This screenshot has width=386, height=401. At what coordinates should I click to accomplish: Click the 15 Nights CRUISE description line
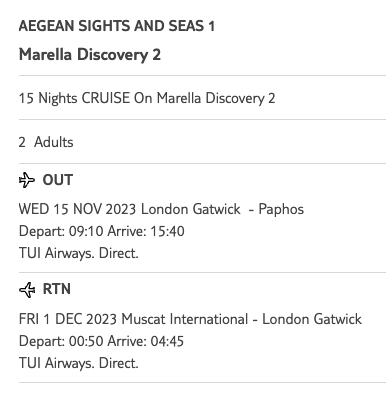(147, 98)
